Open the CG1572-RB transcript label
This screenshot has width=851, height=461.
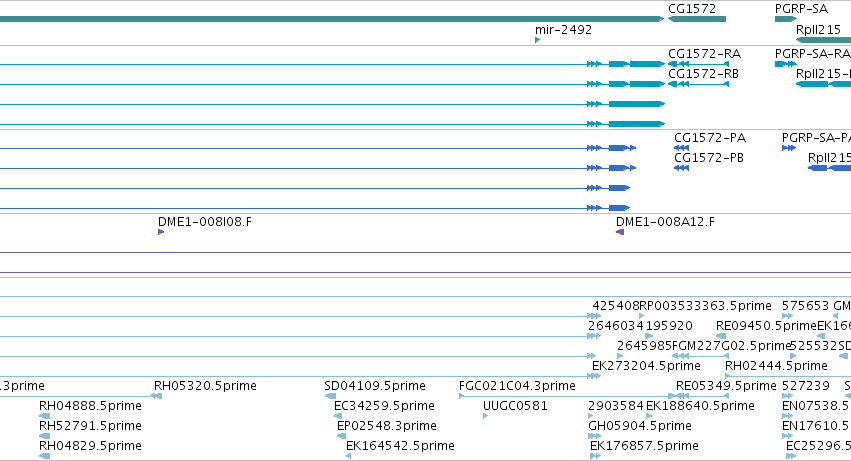point(703,74)
